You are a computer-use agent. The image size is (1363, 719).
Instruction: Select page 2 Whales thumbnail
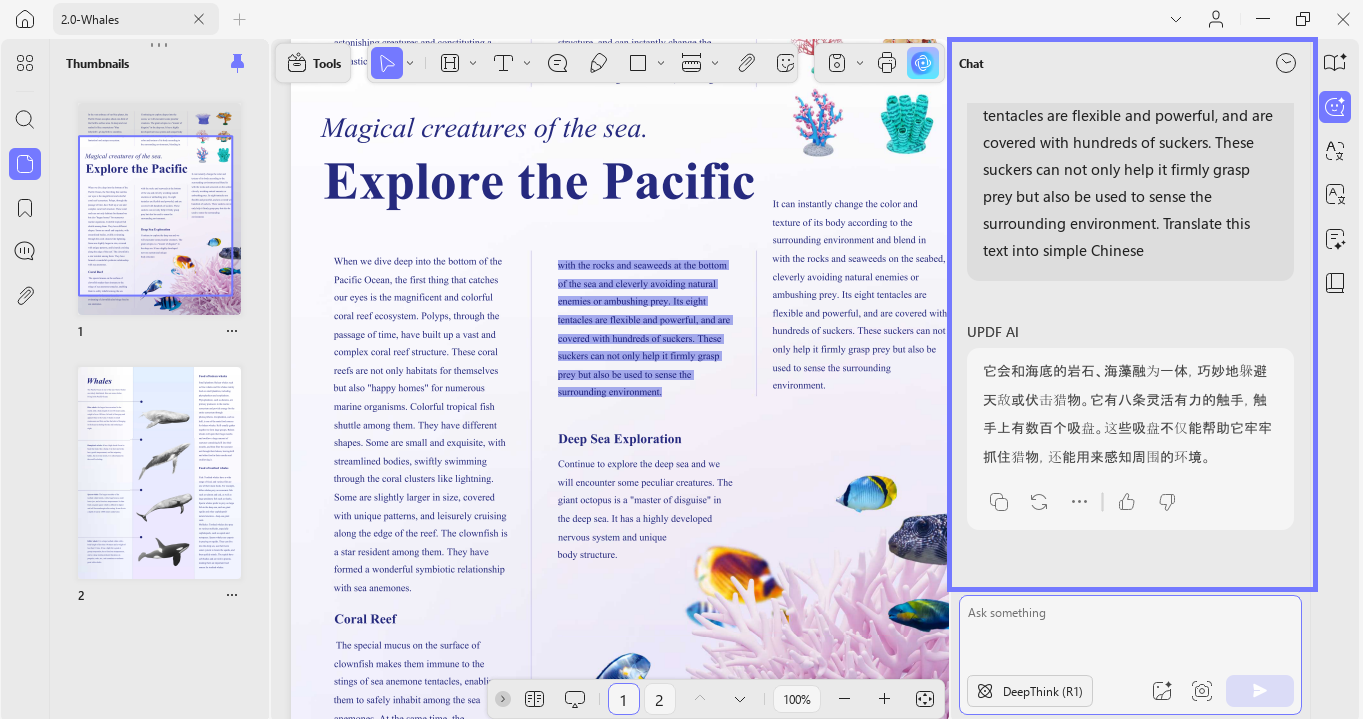pyautogui.click(x=160, y=472)
